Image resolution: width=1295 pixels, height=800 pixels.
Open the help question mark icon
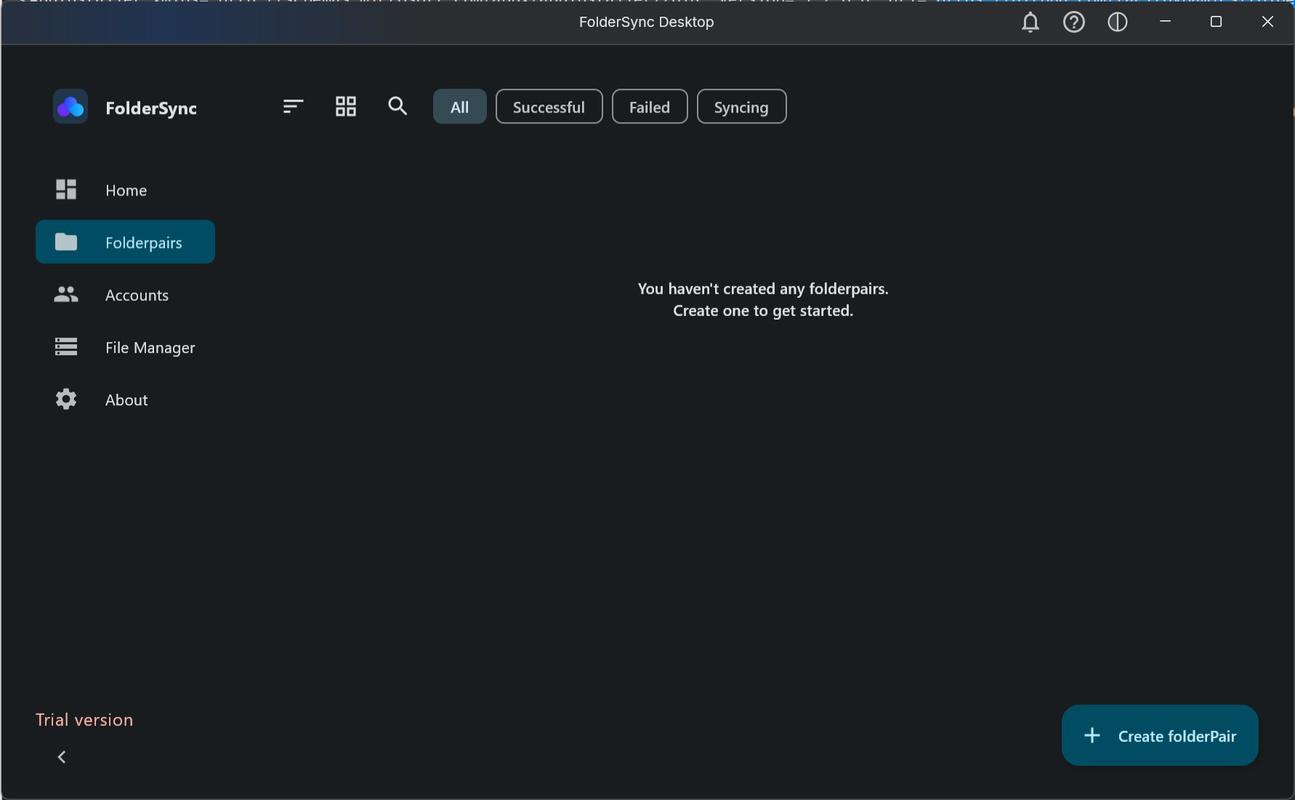(x=1074, y=22)
